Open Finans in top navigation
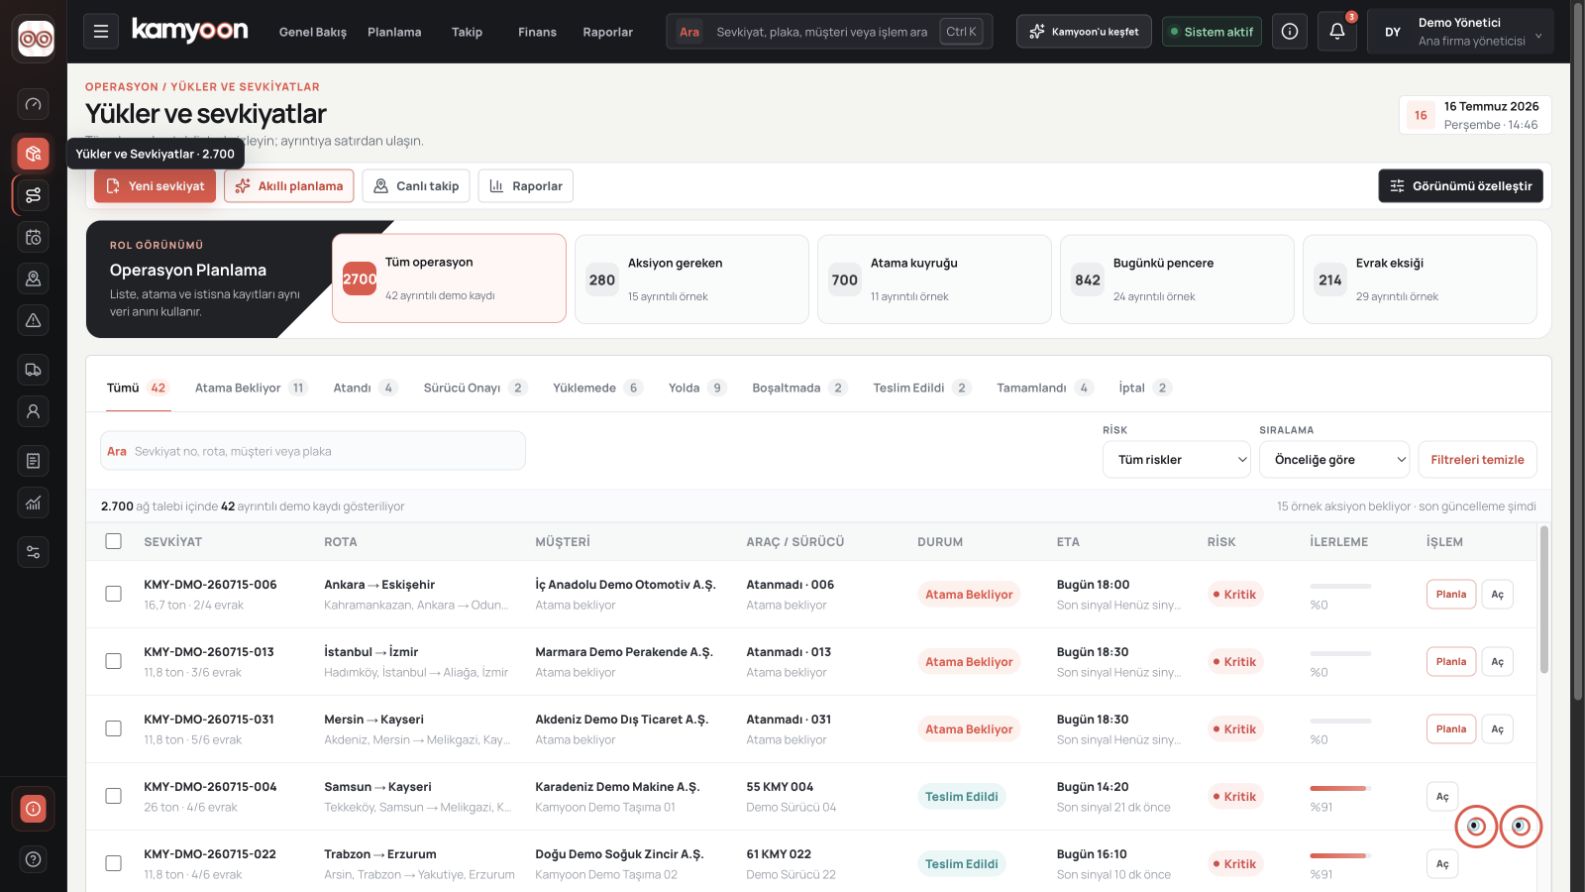The height and width of the screenshot is (892, 1585). [537, 32]
